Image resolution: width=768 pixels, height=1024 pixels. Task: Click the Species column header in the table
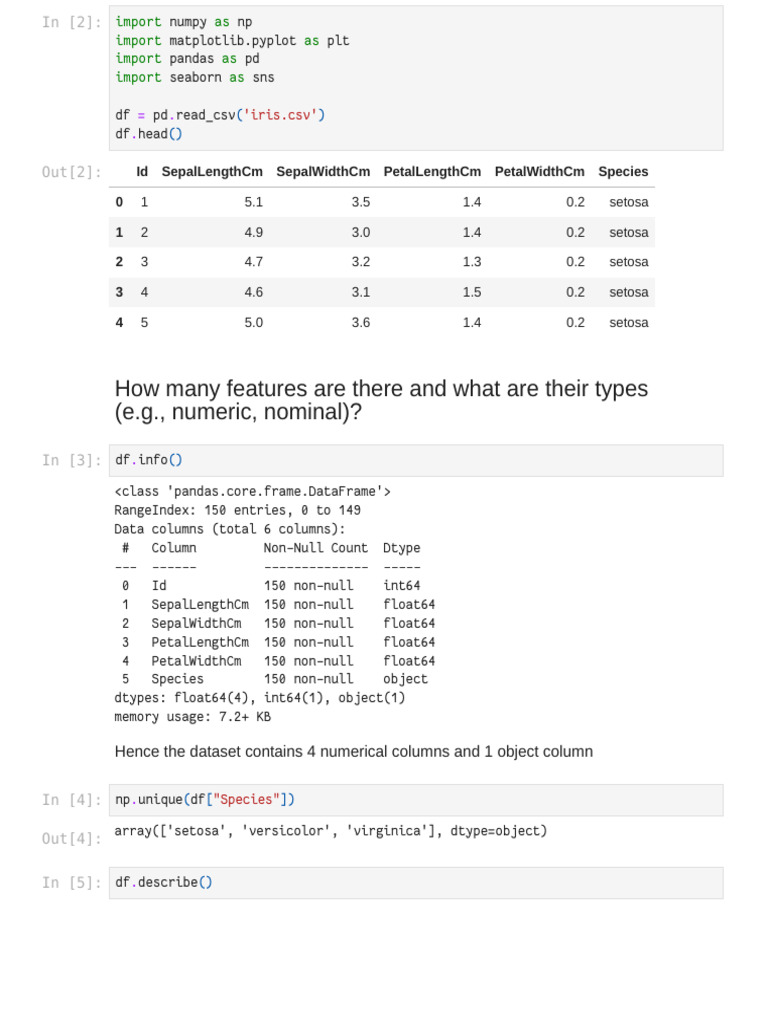point(623,172)
